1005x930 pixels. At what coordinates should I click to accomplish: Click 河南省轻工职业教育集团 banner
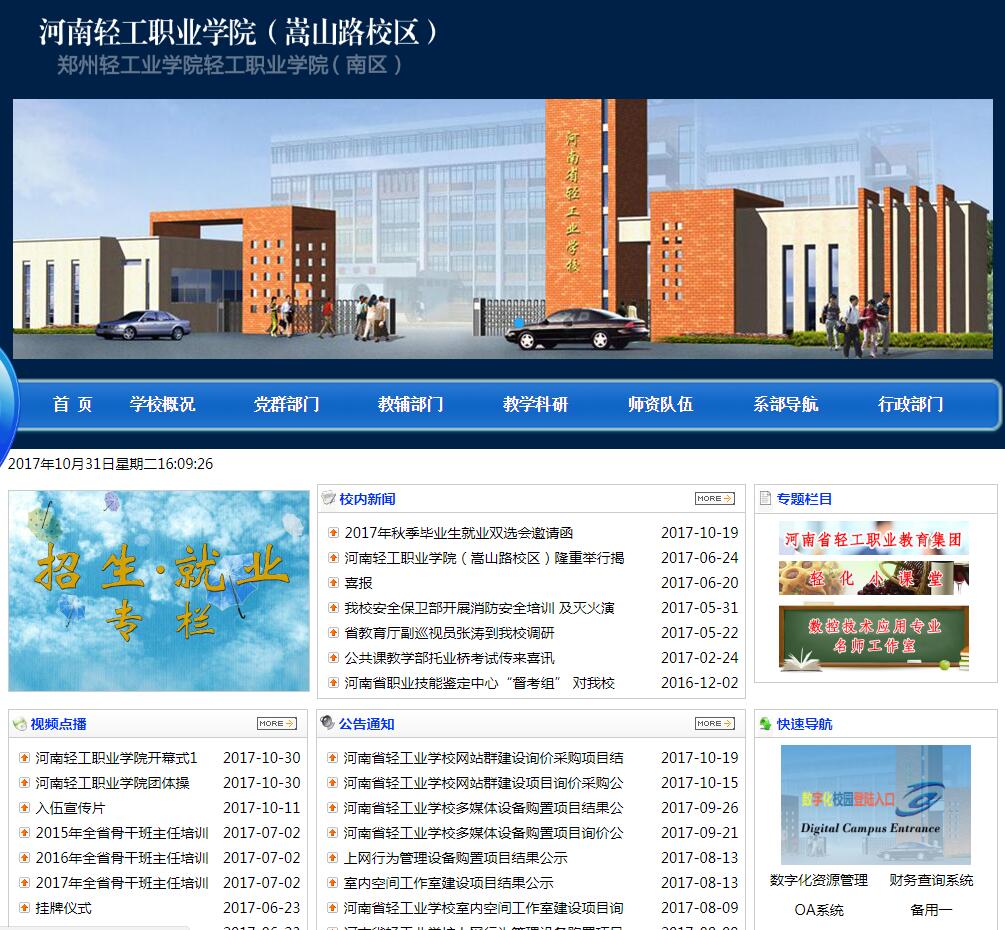coord(874,538)
